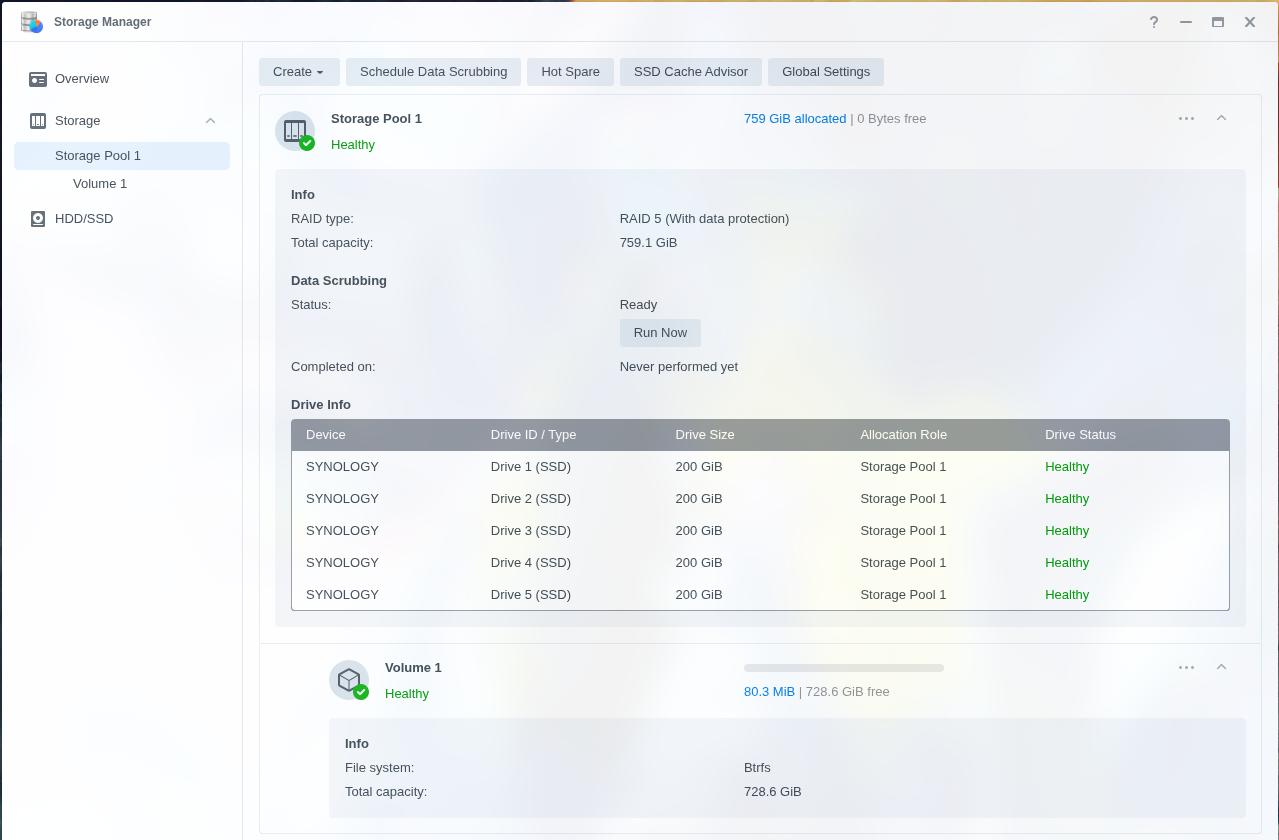
Task: Maximize the Storage Manager window
Action: (1217, 22)
